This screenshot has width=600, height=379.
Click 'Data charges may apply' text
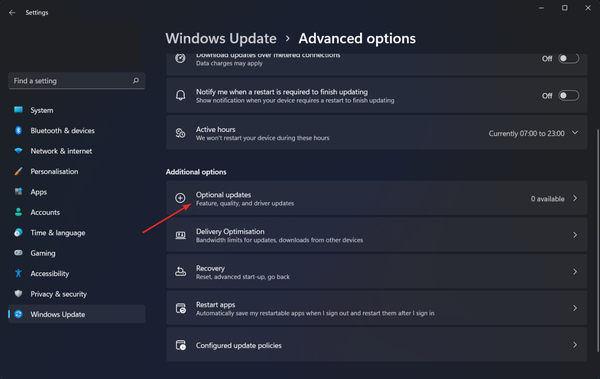229,63
